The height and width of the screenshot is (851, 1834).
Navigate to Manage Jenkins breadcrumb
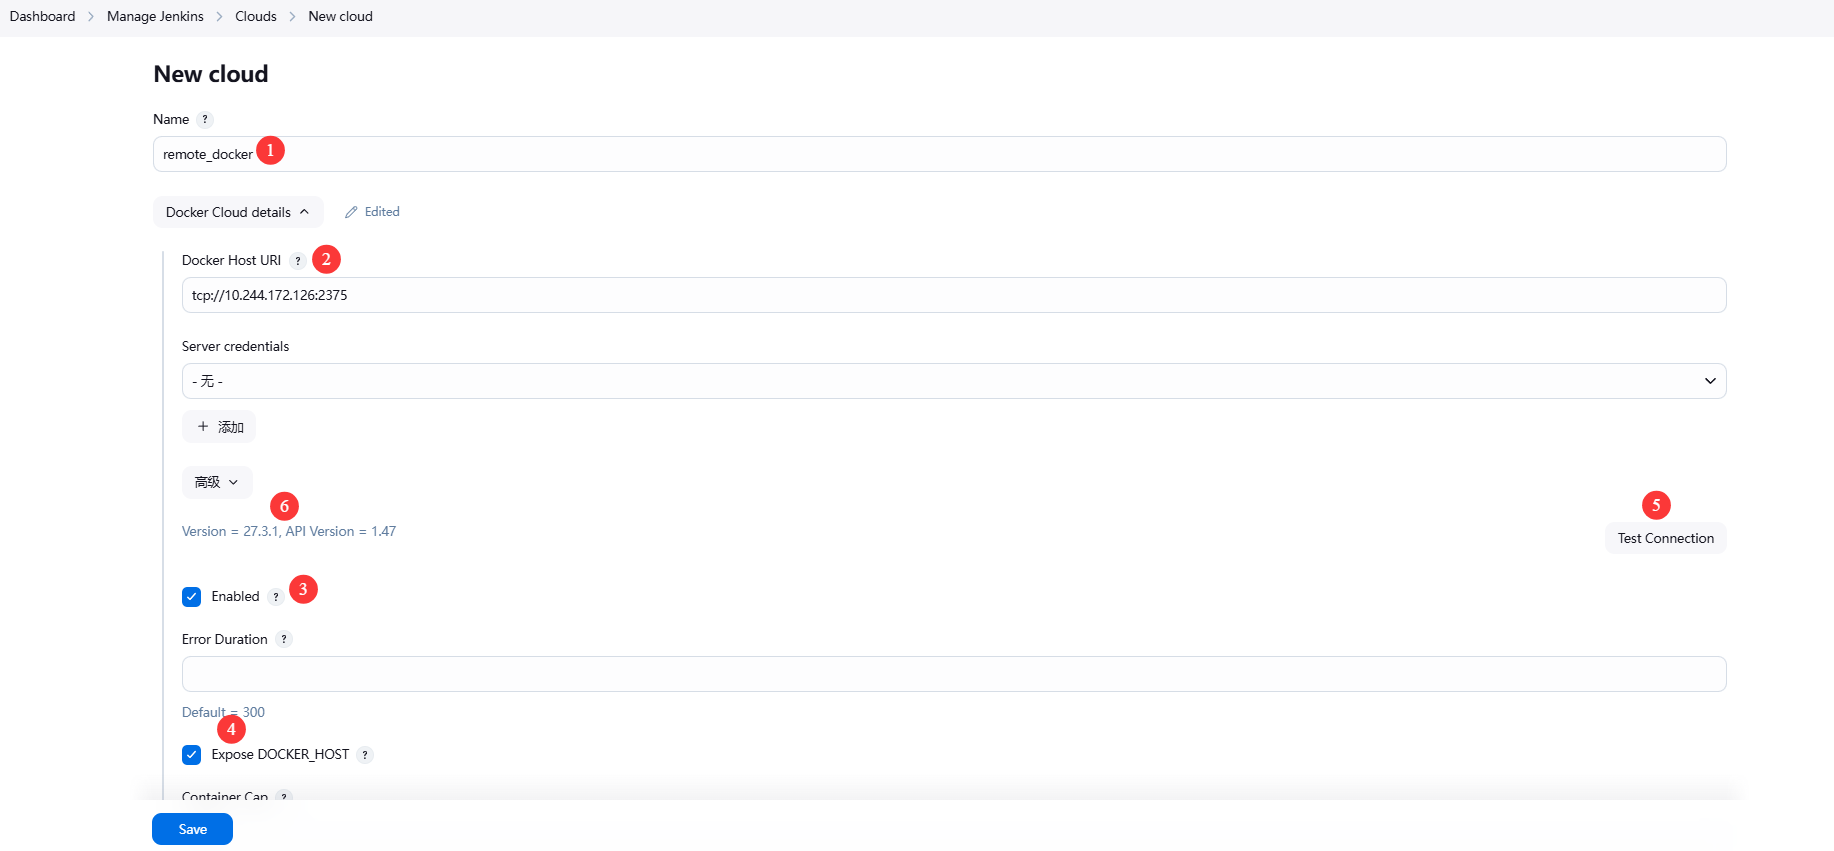point(155,17)
